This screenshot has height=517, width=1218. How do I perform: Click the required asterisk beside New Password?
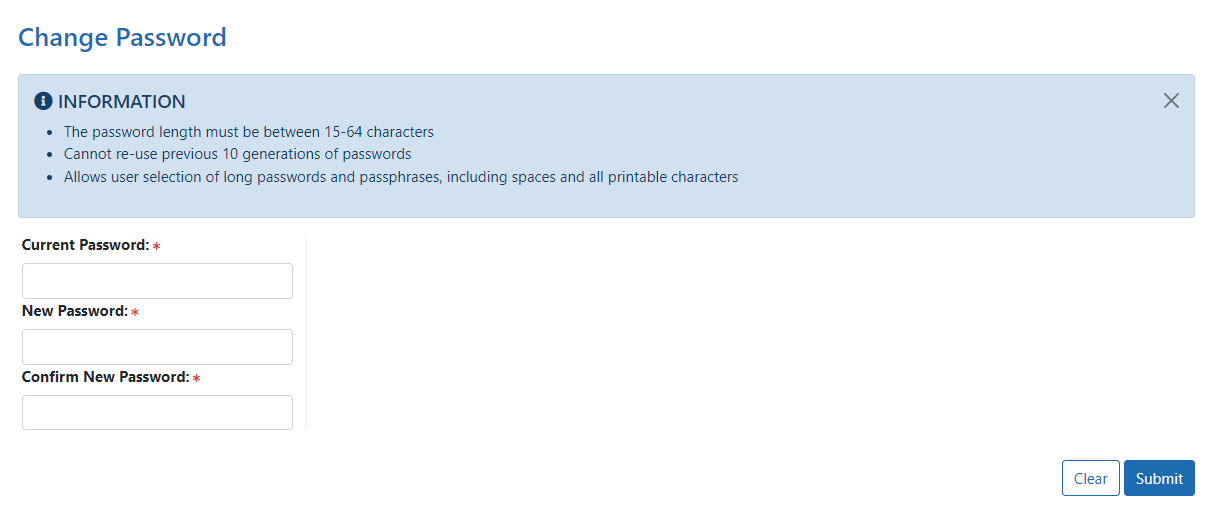pos(135,312)
